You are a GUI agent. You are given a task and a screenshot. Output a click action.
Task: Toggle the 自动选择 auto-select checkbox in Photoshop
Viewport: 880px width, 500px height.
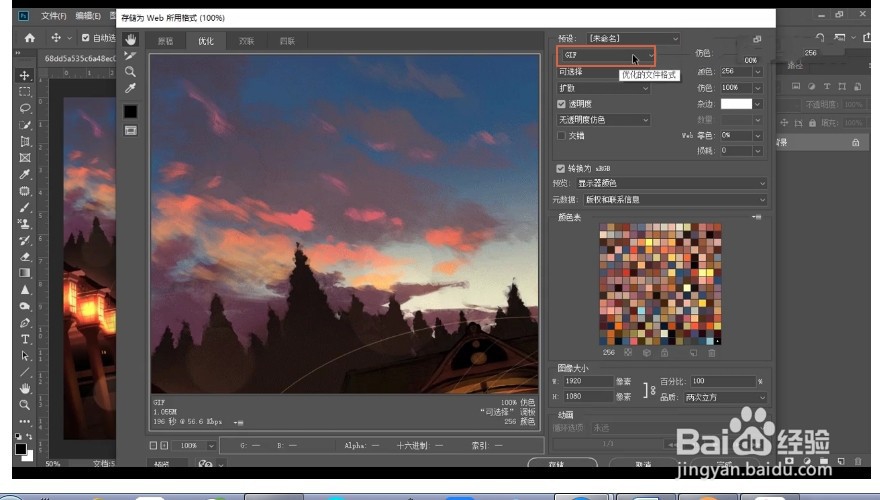point(85,38)
